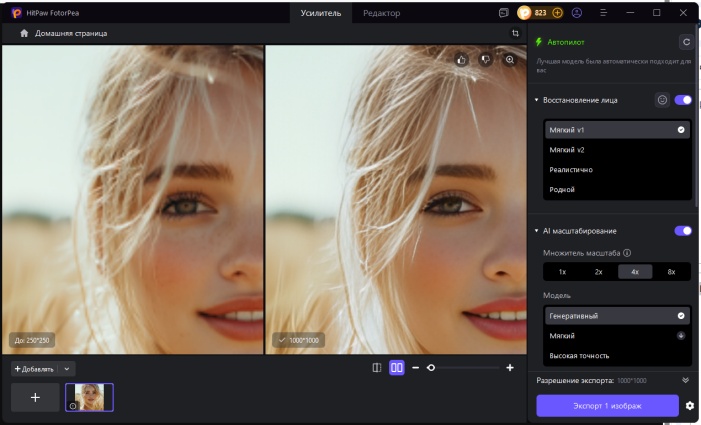Image resolution: width=701 pixels, height=425 pixels.
Task: Click the crop tool icon
Action: pyautogui.click(x=515, y=33)
